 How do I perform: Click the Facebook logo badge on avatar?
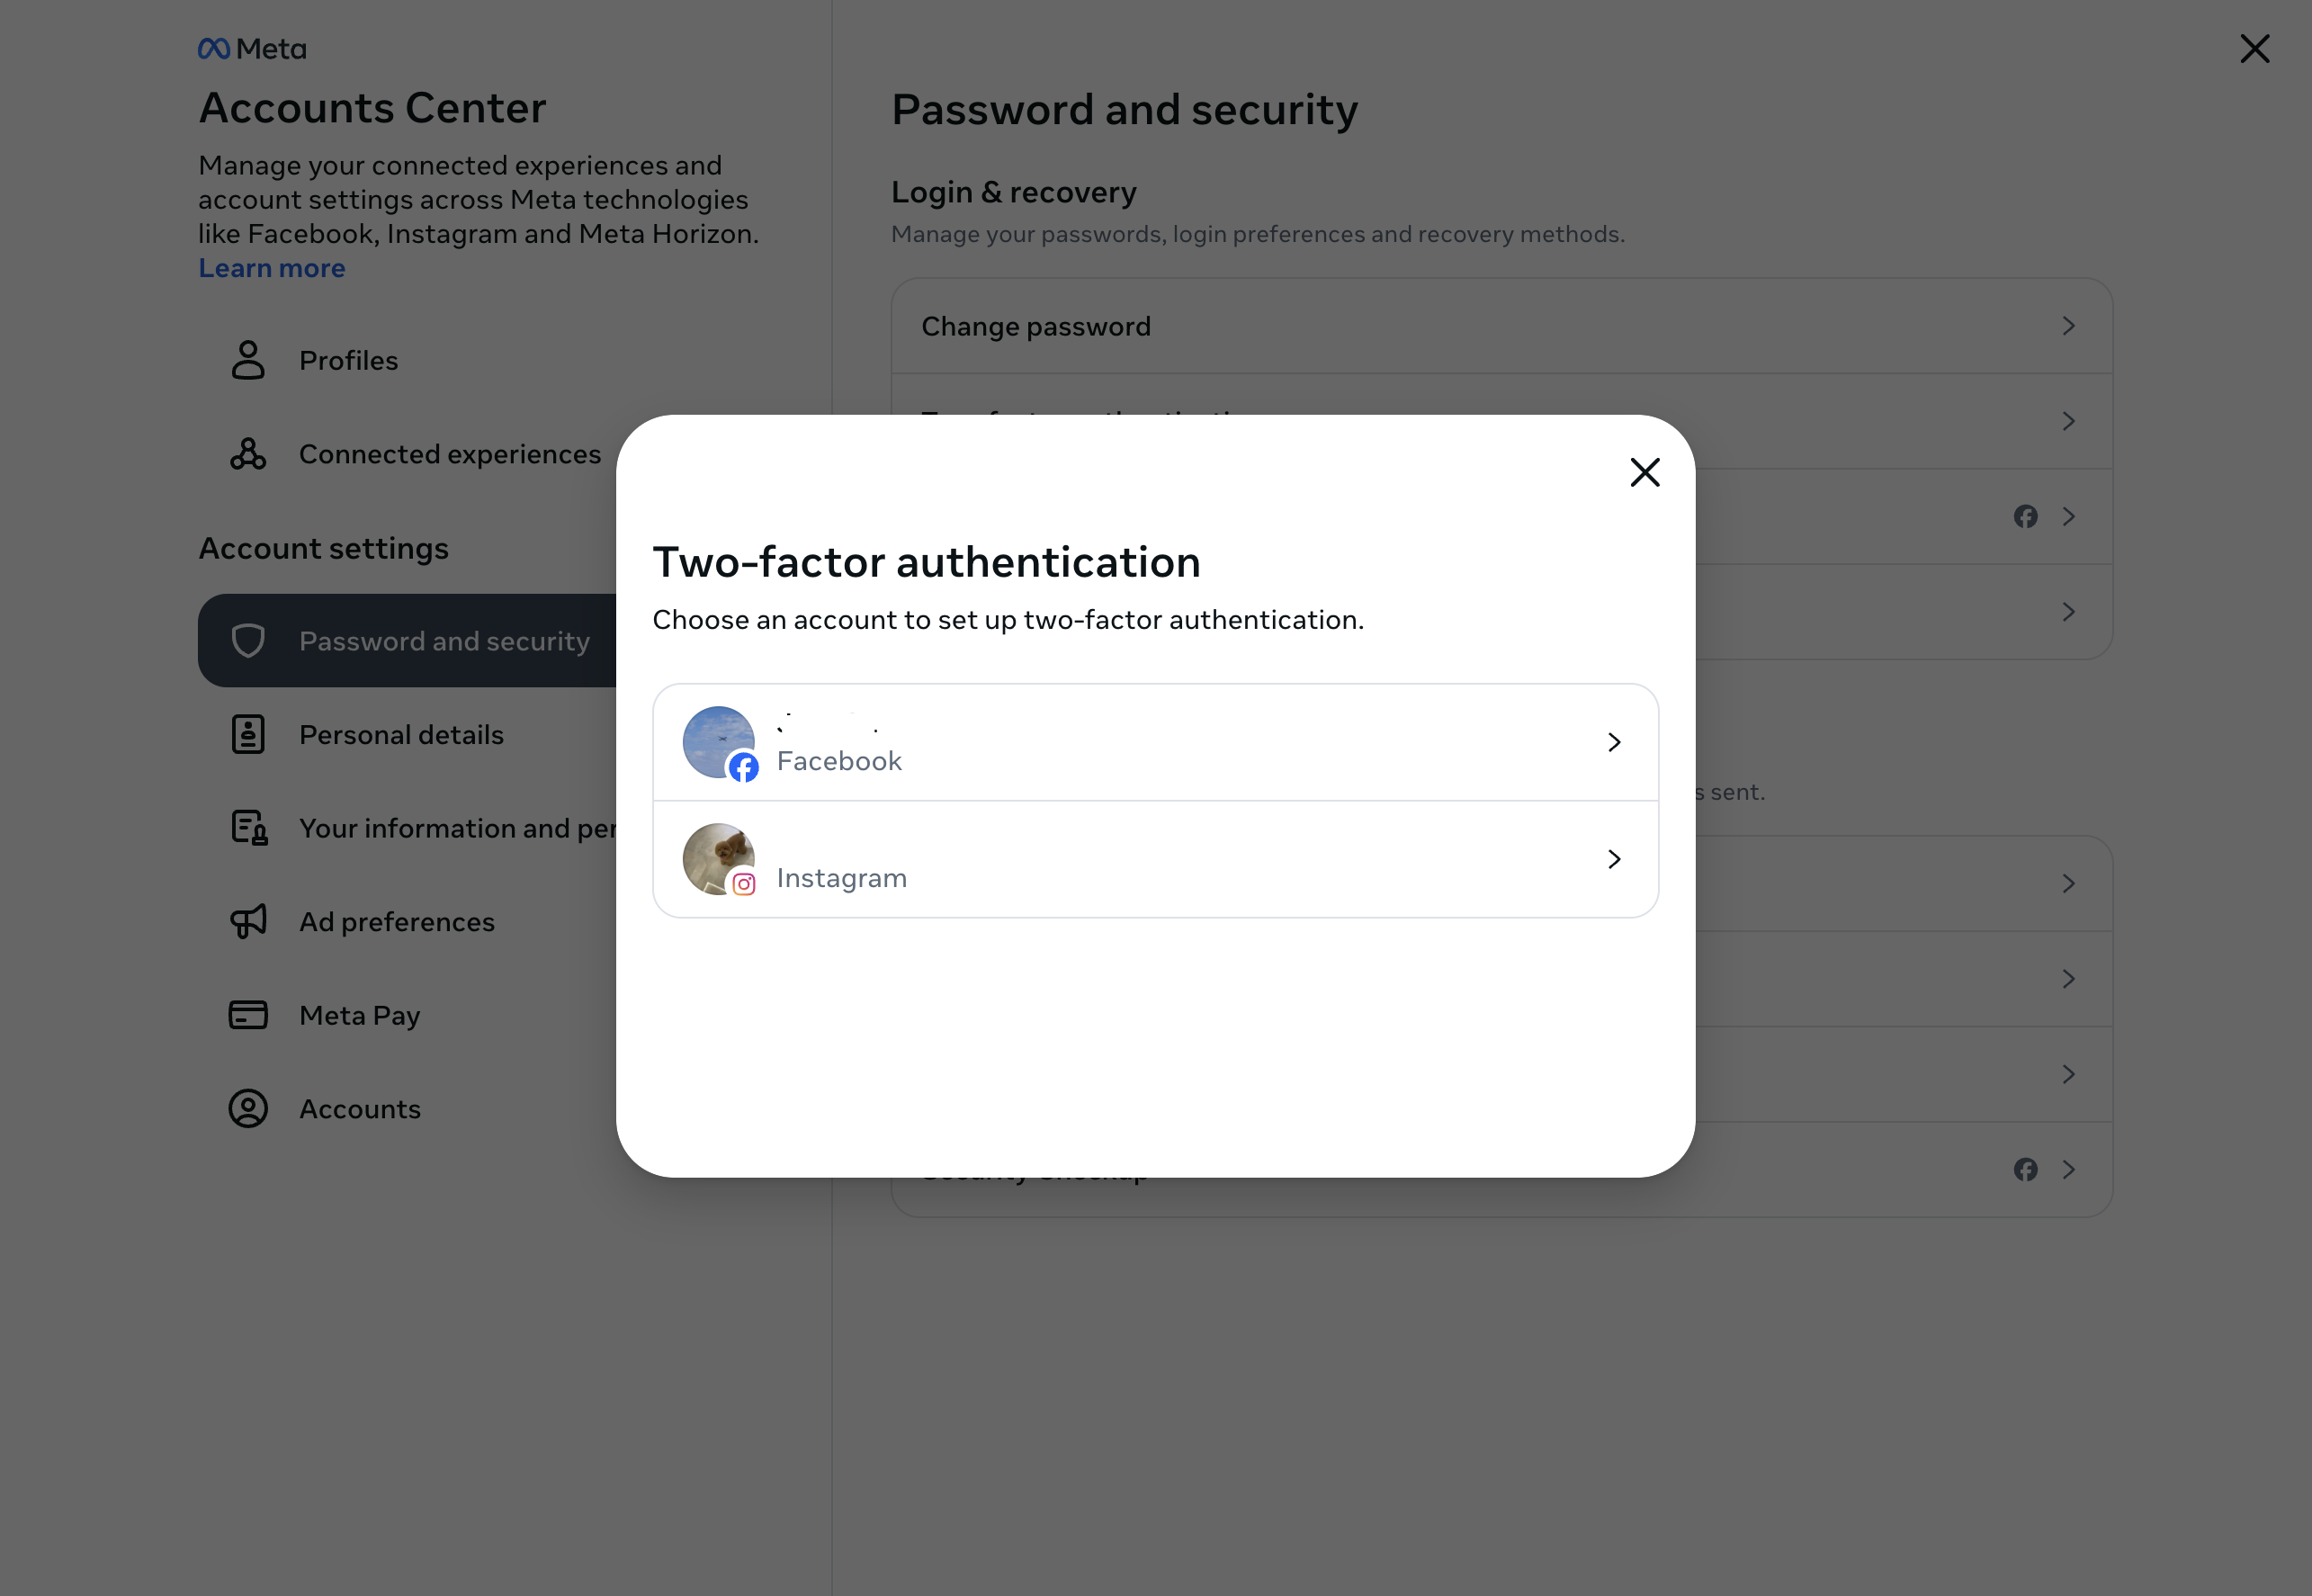point(743,767)
